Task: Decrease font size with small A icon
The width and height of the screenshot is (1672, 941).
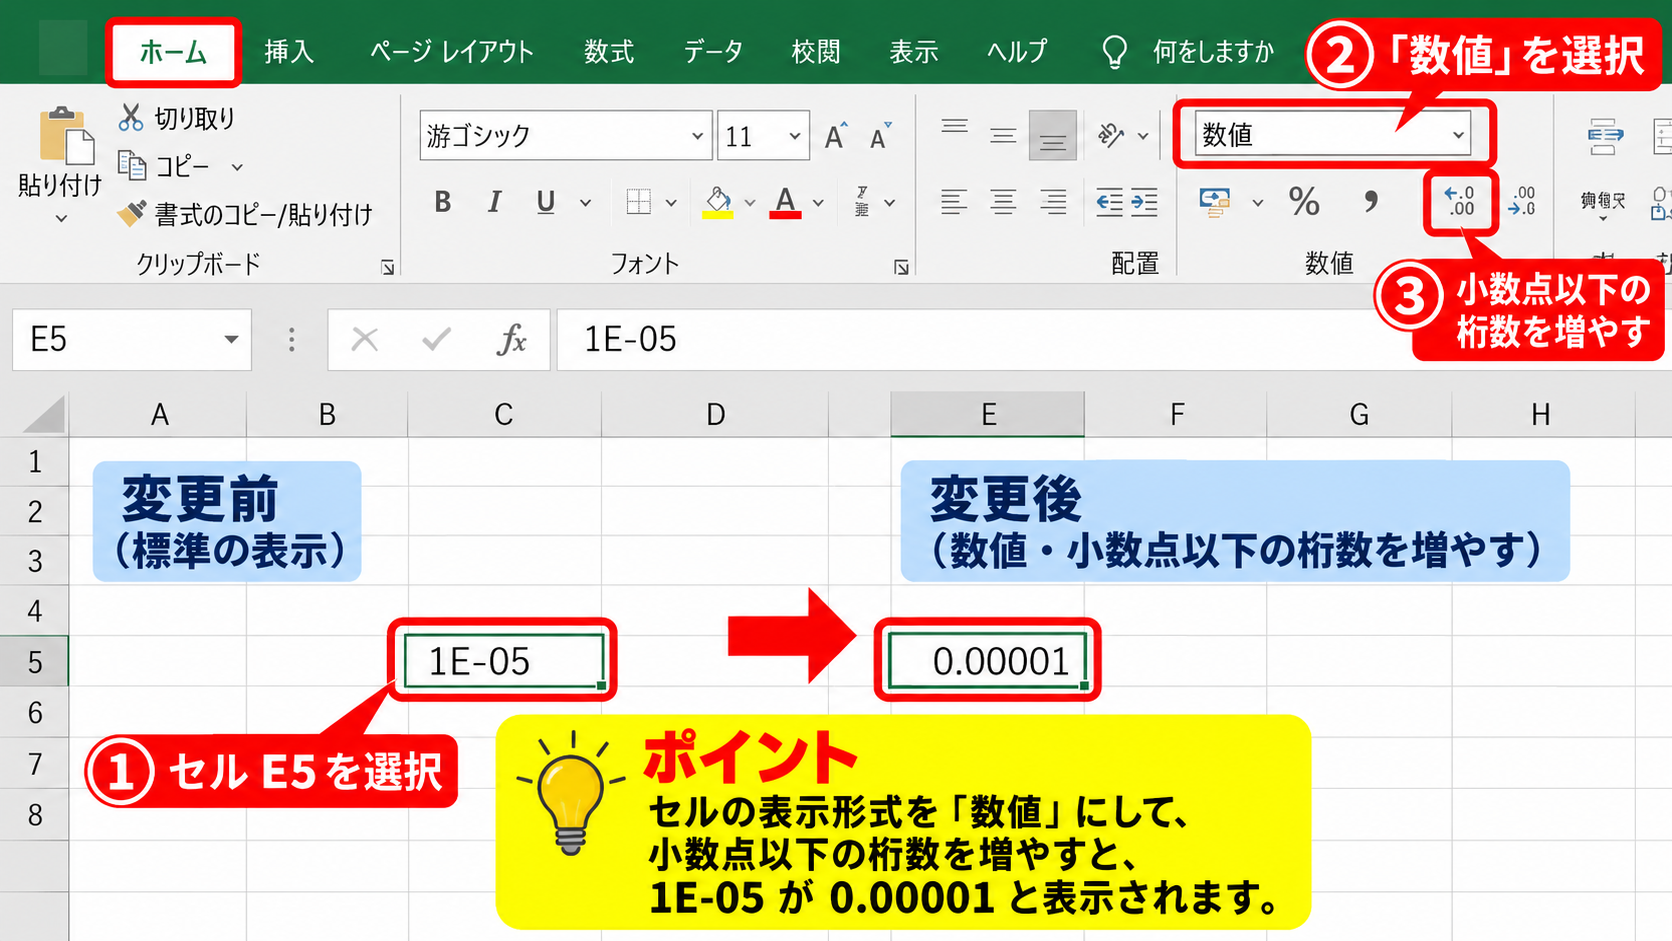Action: click(880, 136)
